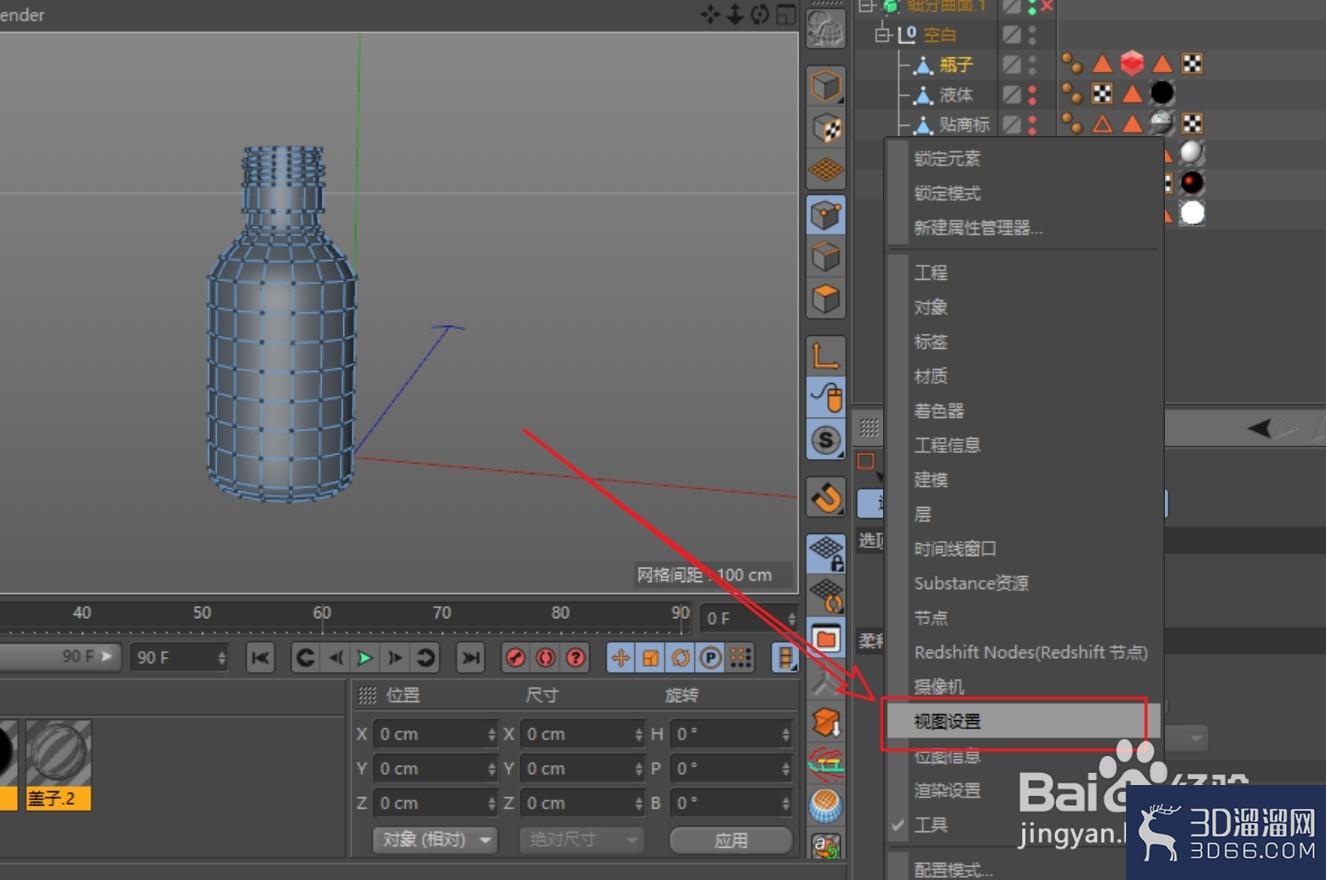Click the Planar Workplane rotate icon
1326x880 pixels.
click(x=826, y=594)
